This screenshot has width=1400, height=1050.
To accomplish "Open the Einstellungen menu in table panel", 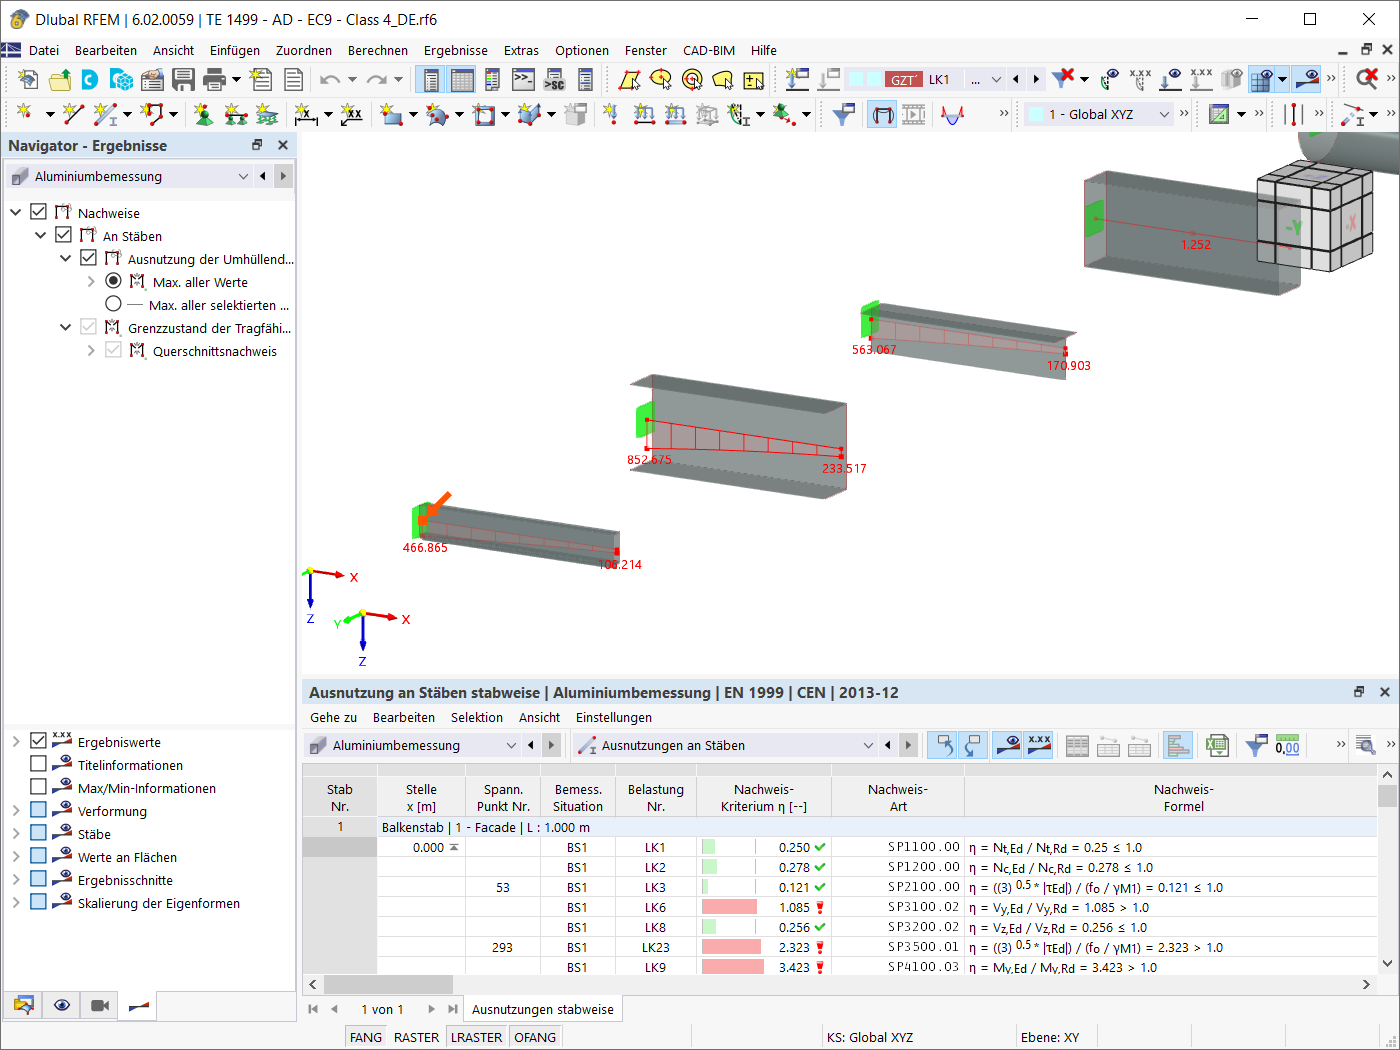I will 614,717.
